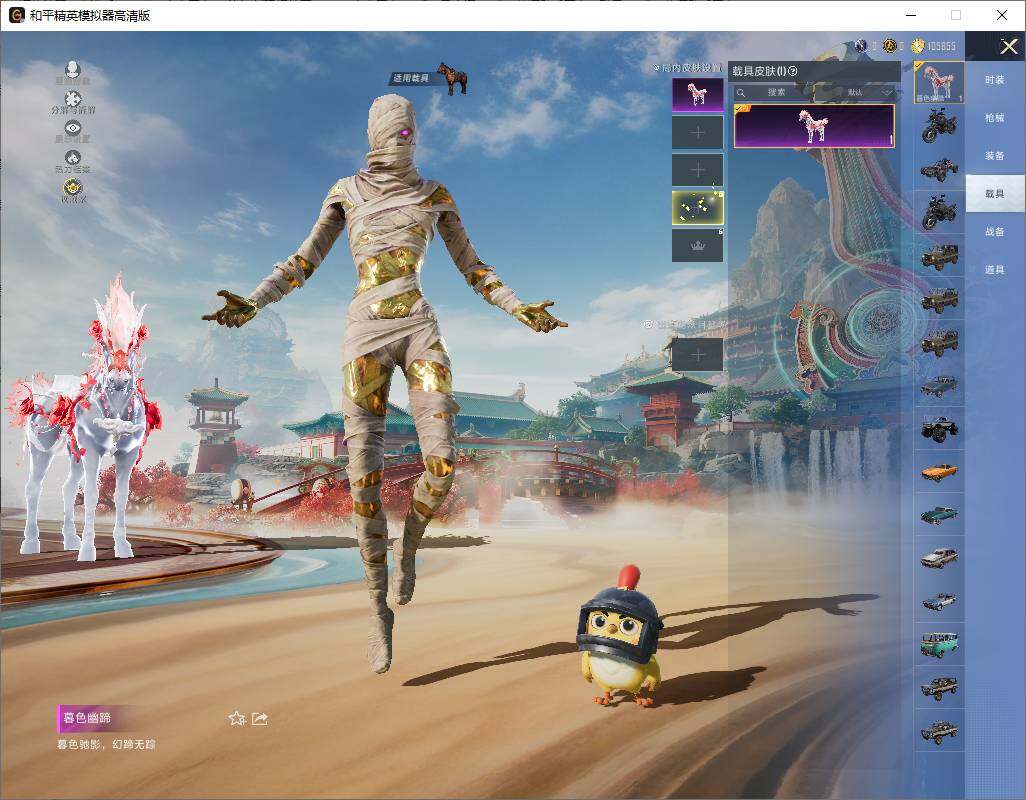Click the 载具皮肤 panel title
Screen dimensions: 1026x800
[x=758, y=71]
